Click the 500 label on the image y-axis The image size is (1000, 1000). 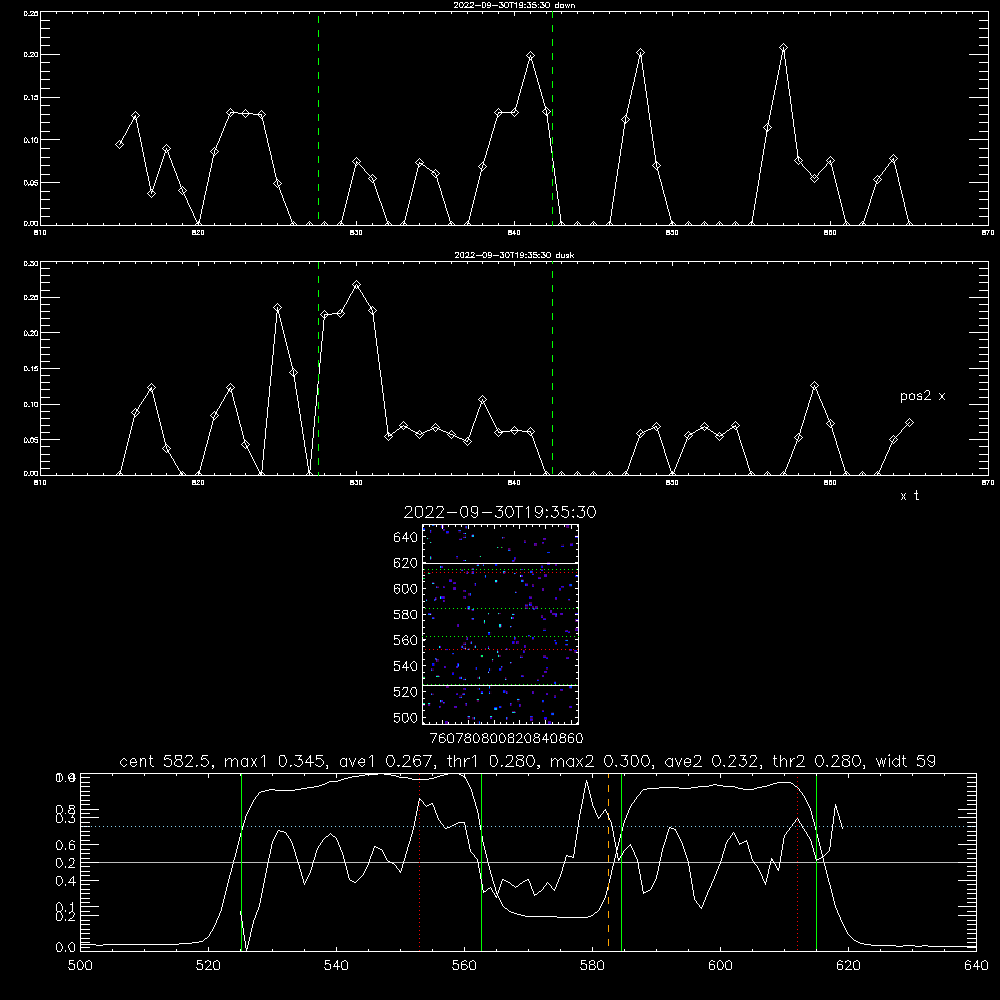(x=406, y=718)
